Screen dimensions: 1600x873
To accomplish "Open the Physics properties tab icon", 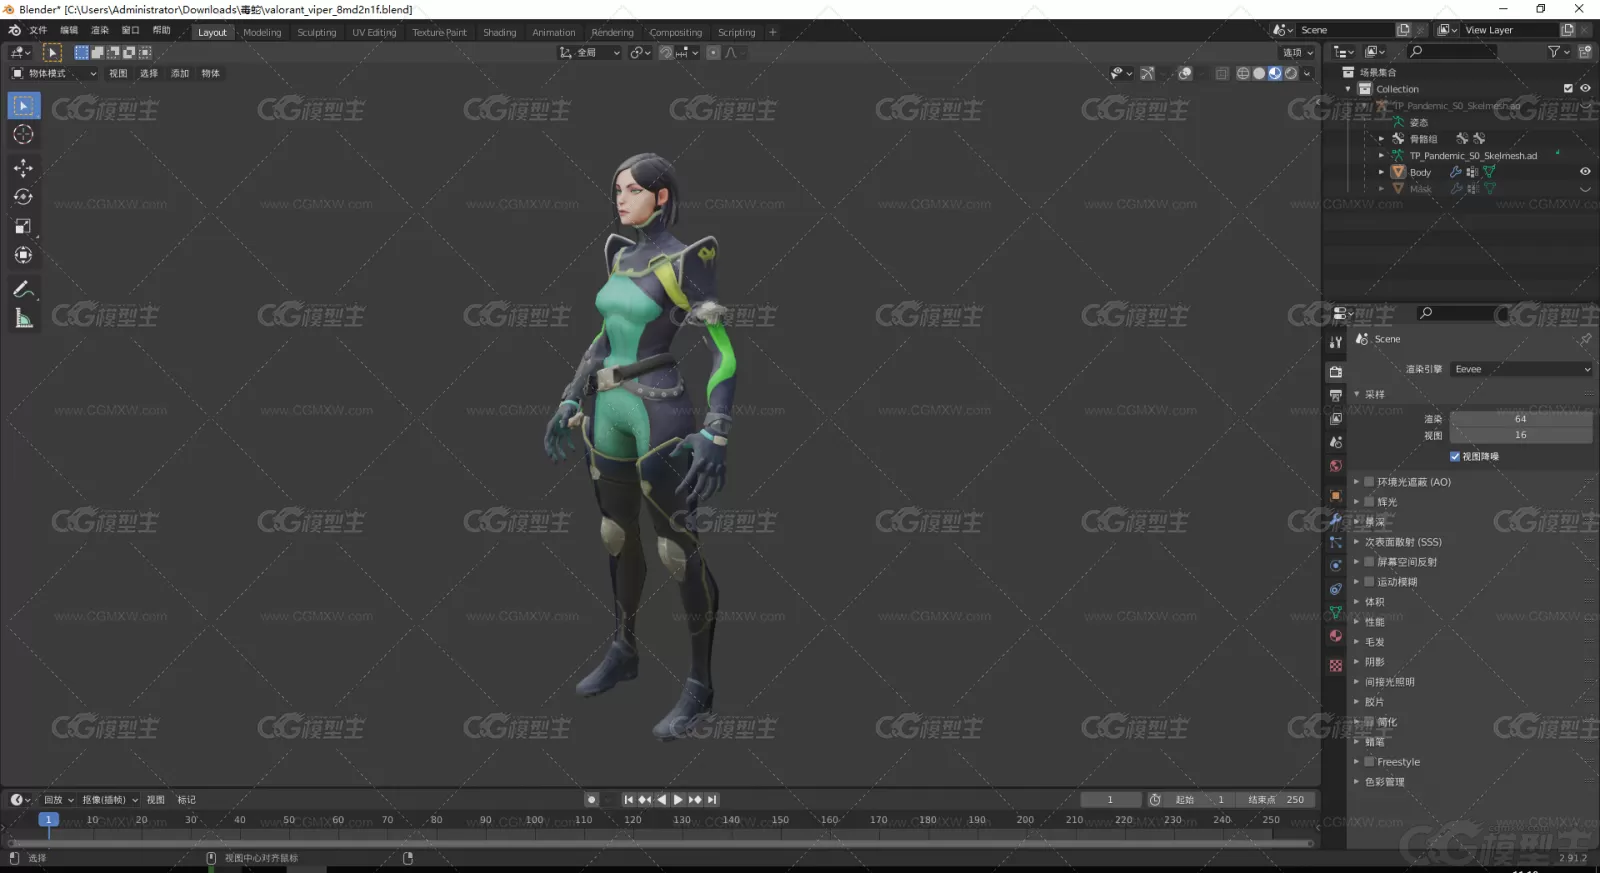I will [x=1336, y=566].
